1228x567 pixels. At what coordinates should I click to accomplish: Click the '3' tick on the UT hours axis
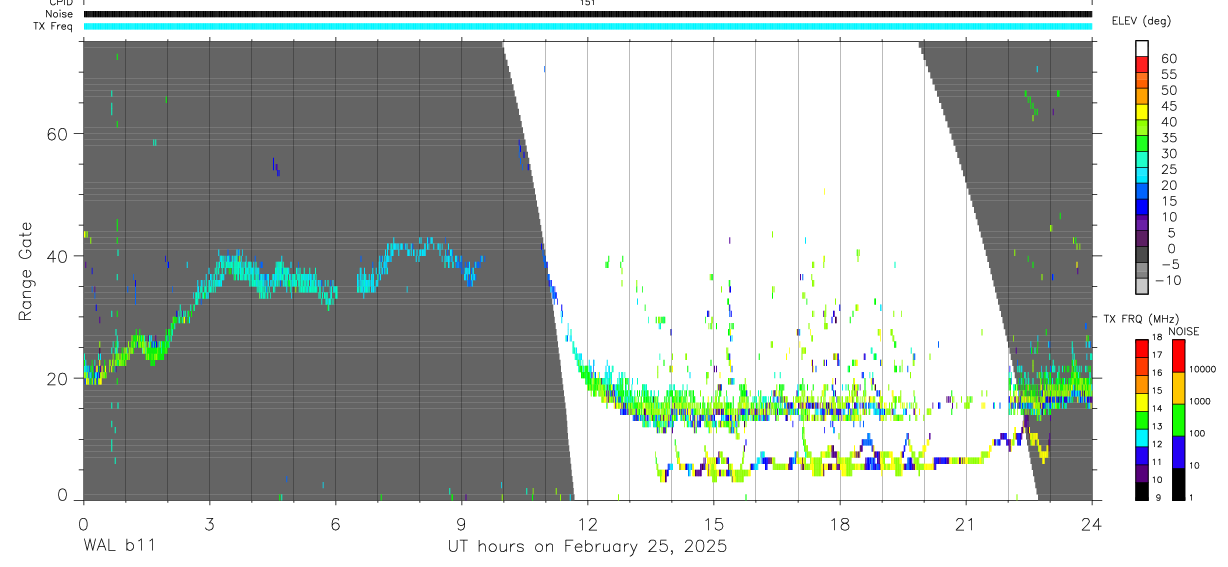[209, 523]
